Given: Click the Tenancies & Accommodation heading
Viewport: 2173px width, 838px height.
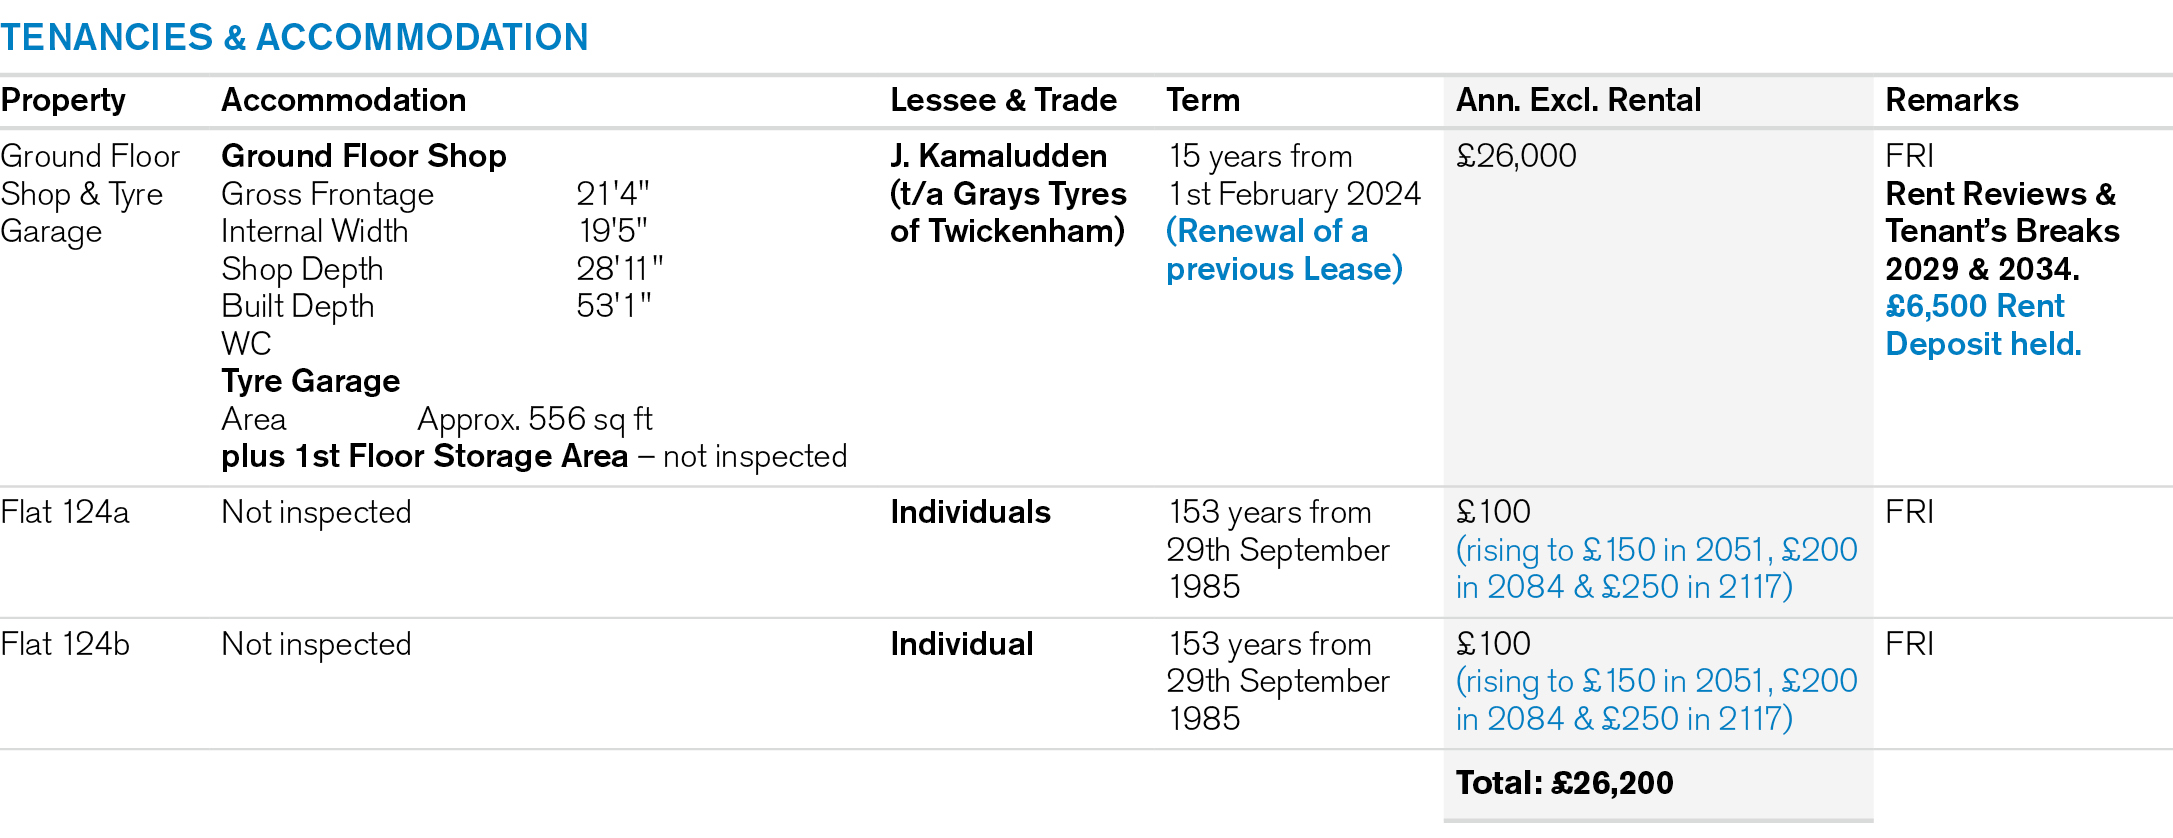Looking at the screenshot, I should 294,37.
